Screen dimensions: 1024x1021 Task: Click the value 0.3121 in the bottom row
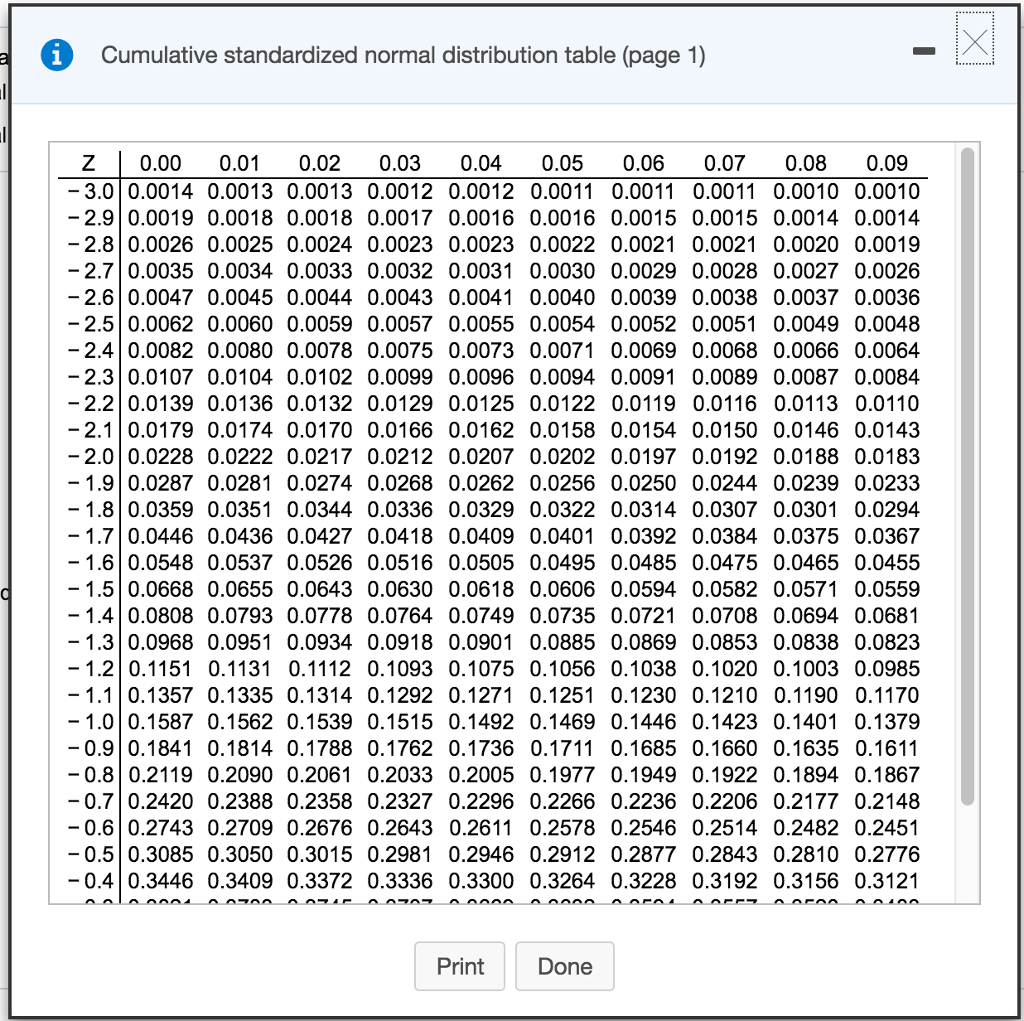[x=888, y=881]
